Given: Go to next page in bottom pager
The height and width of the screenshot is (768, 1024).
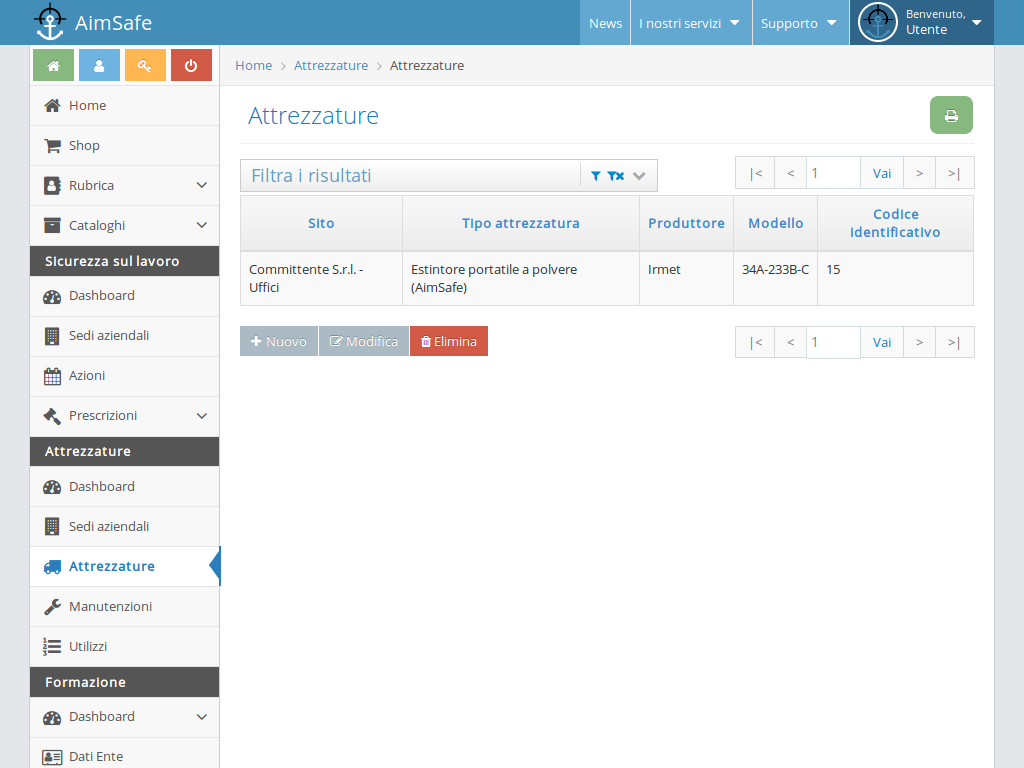Looking at the screenshot, I should tap(920, 342).
